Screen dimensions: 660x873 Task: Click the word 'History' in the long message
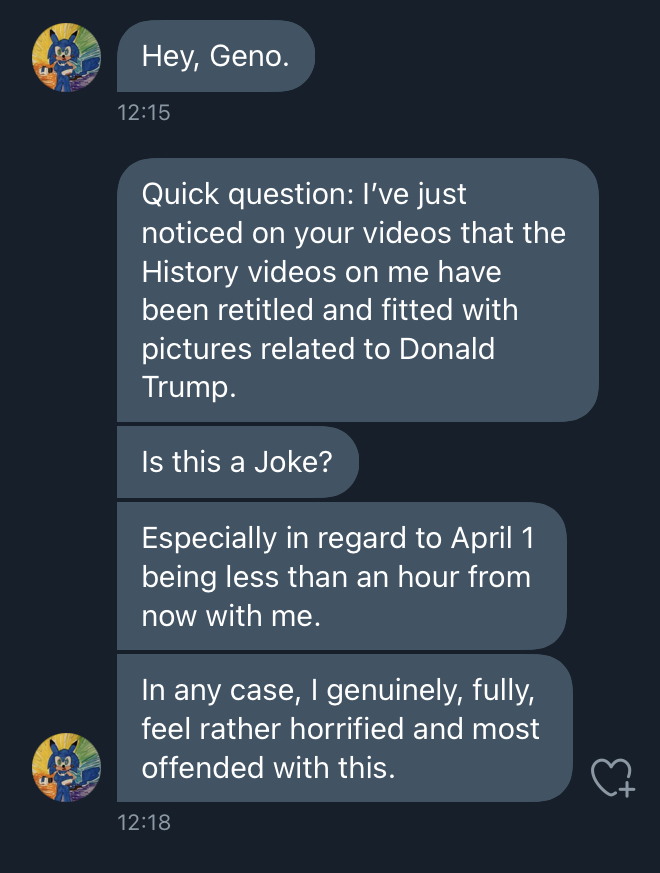190,273
